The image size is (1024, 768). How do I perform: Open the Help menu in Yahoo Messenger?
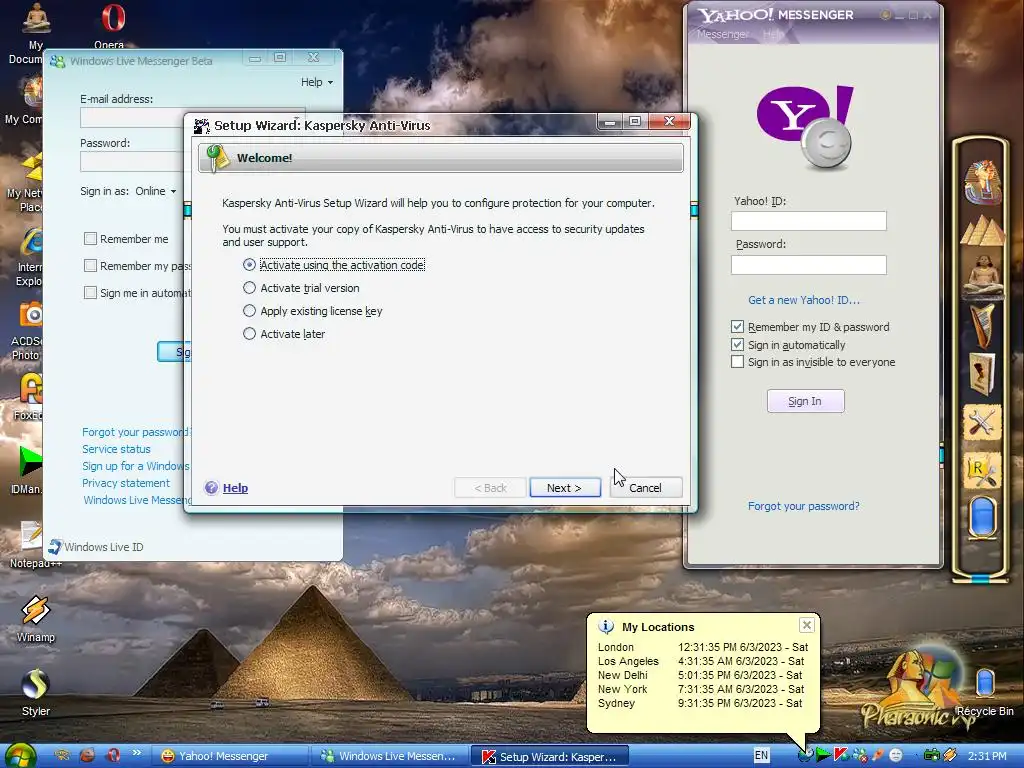[773, 34]
